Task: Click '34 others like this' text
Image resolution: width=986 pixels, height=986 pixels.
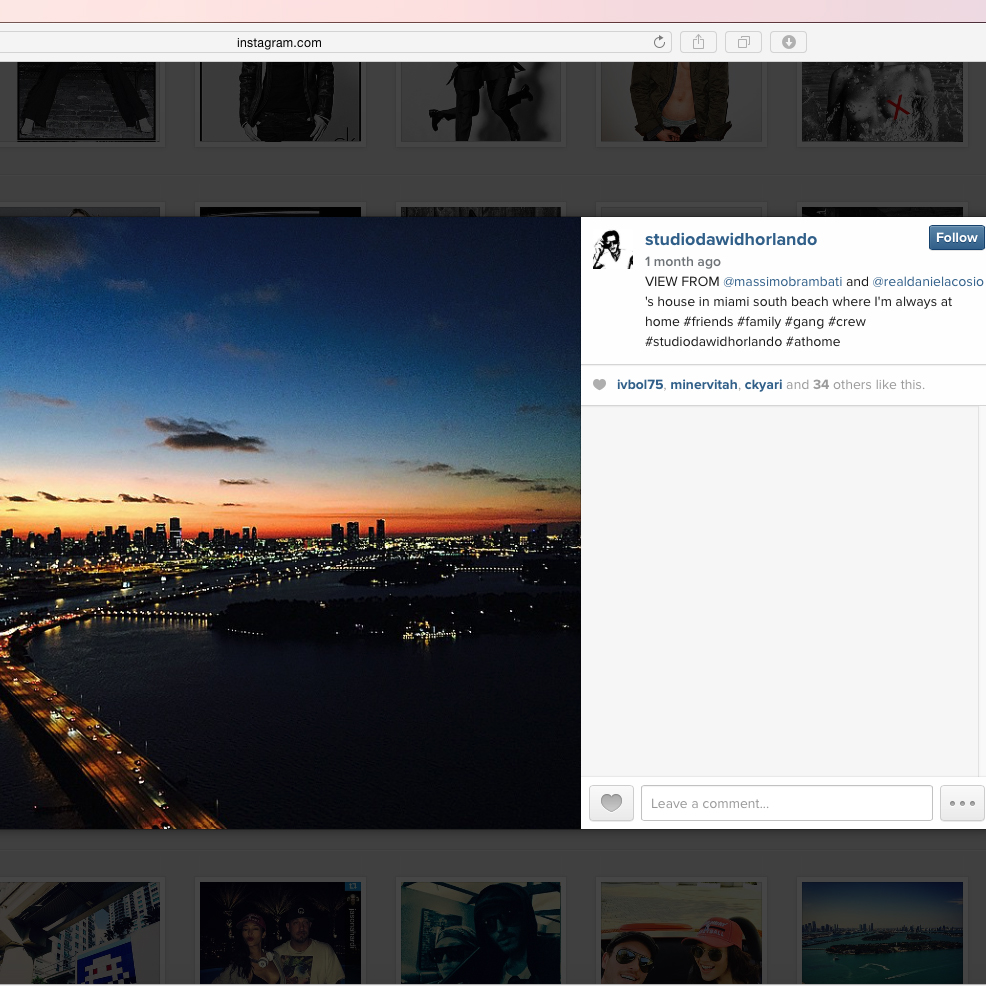Action: pos(868,385)
